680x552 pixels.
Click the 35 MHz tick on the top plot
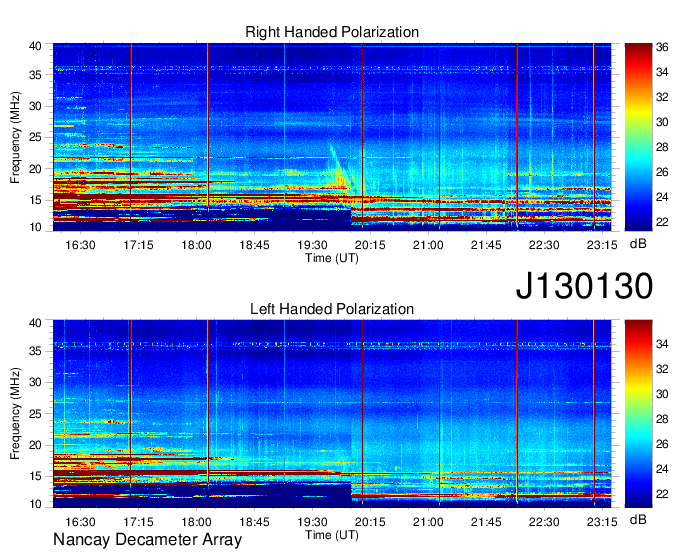[35, 75]
